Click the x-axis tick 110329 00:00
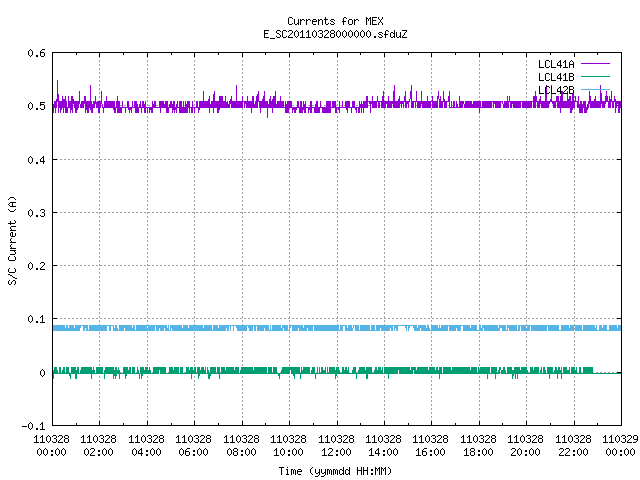Viewport: 640px width, 480px height. 620,445
